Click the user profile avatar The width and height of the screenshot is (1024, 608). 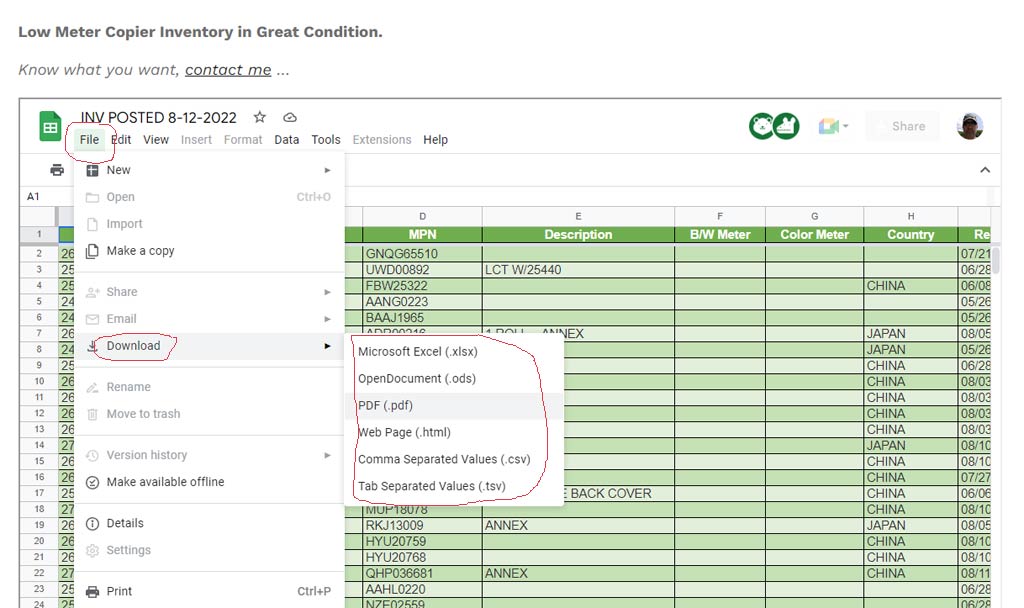click(969, 126)
